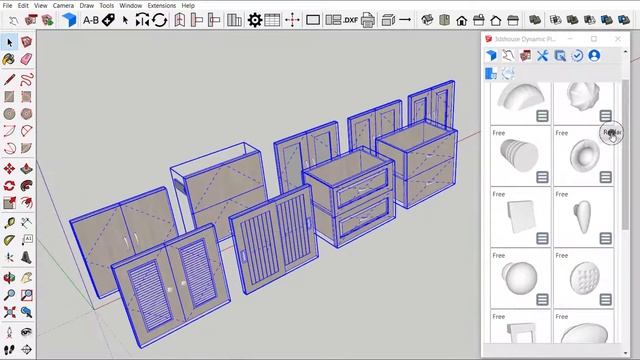Open options menu of dimpled round knob
Viewport: 640px width, 360px height.
[605, 300]
